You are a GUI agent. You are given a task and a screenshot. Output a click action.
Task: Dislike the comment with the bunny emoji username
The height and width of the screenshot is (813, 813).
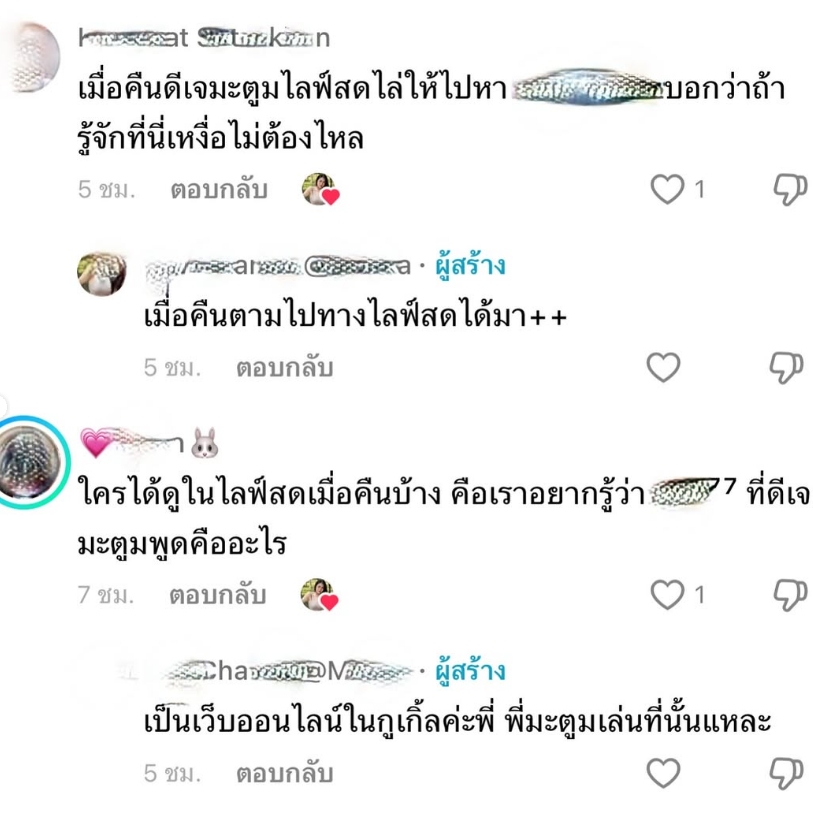[790, 595]
